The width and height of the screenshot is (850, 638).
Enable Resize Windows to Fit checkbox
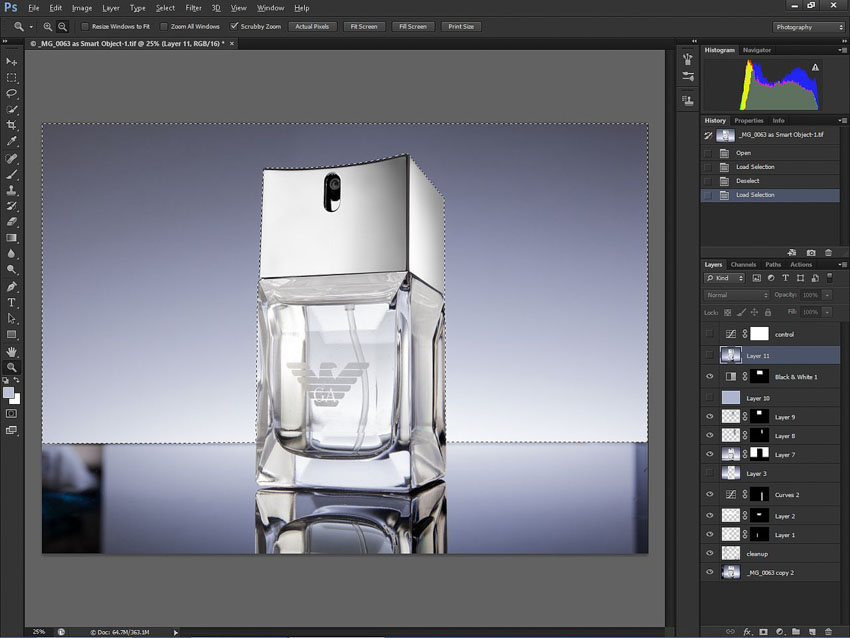(x=85, y=27)
